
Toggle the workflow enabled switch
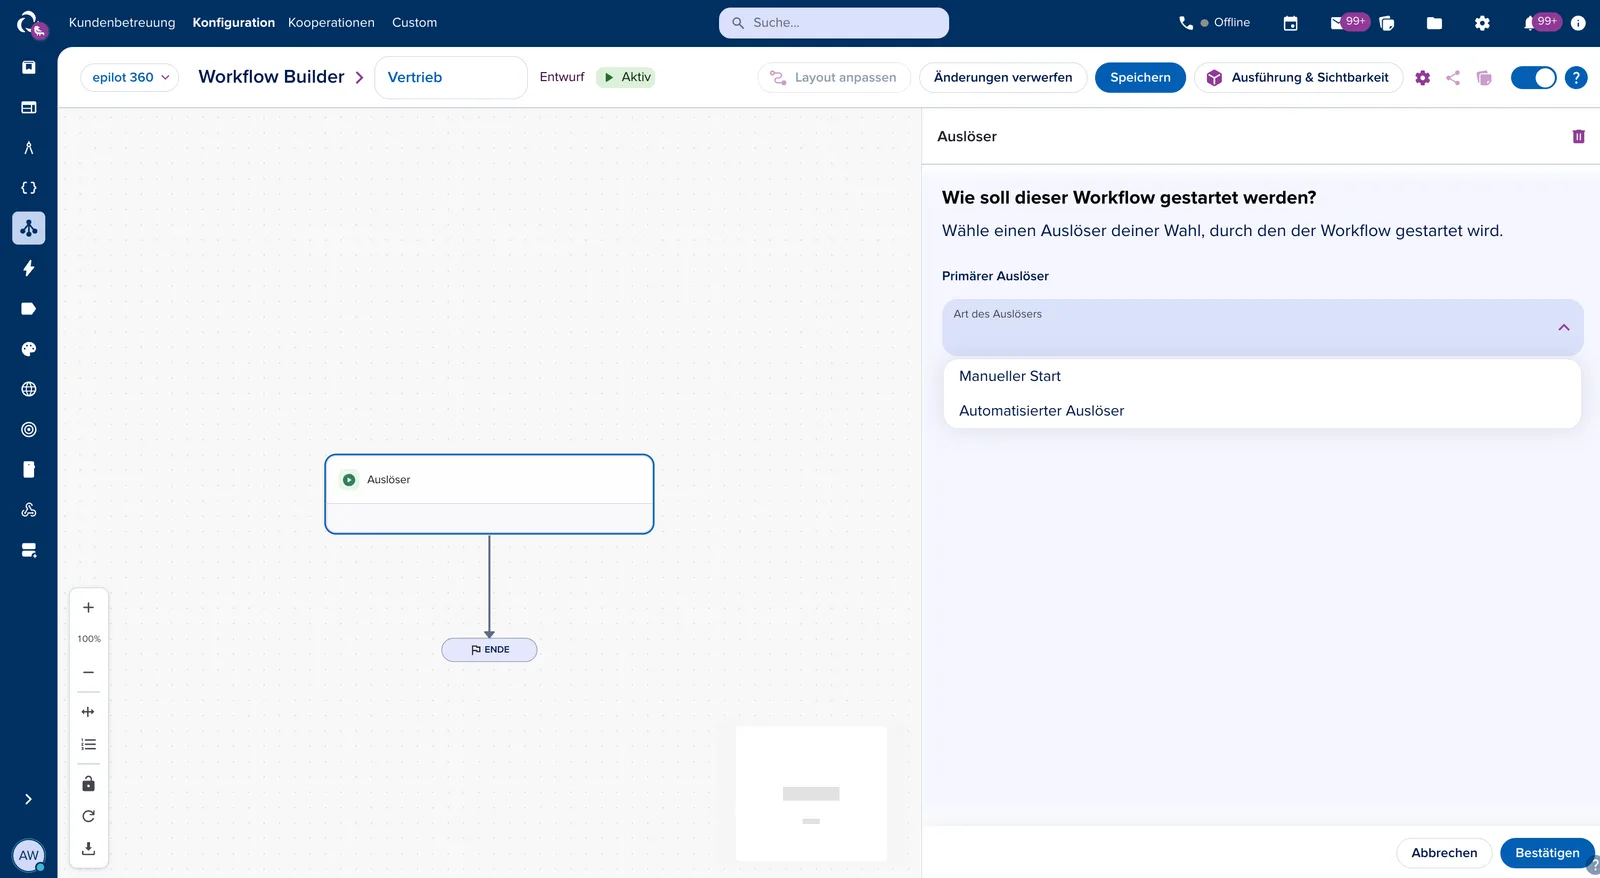1534,77
